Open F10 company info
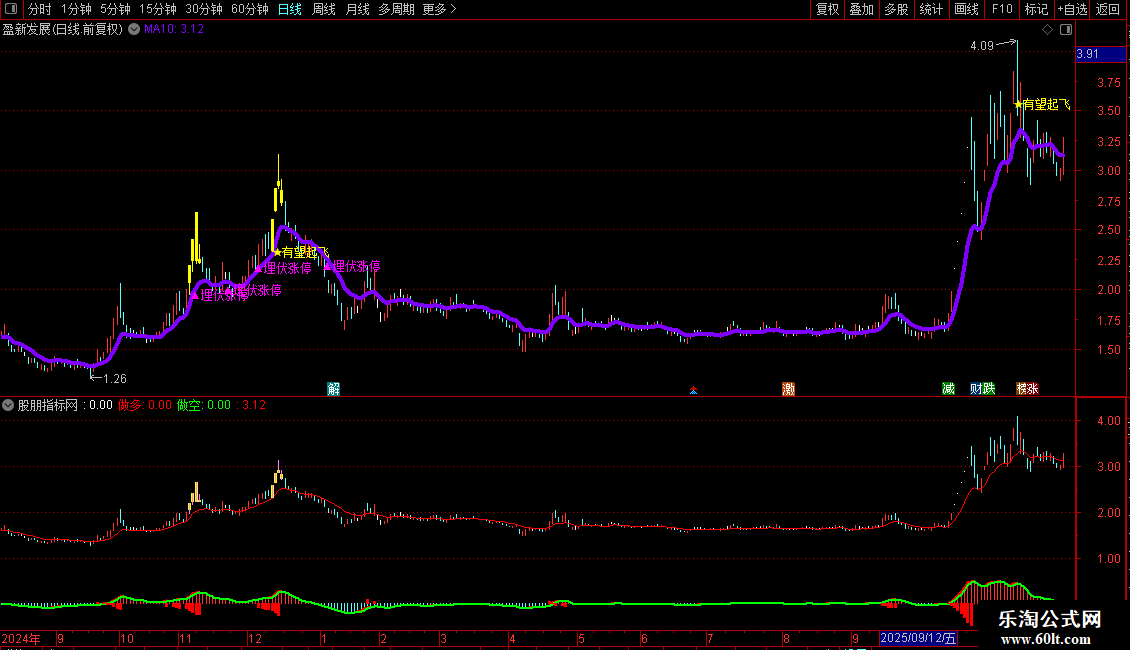Screen dimensions: 1130x650 point(1002,9)
